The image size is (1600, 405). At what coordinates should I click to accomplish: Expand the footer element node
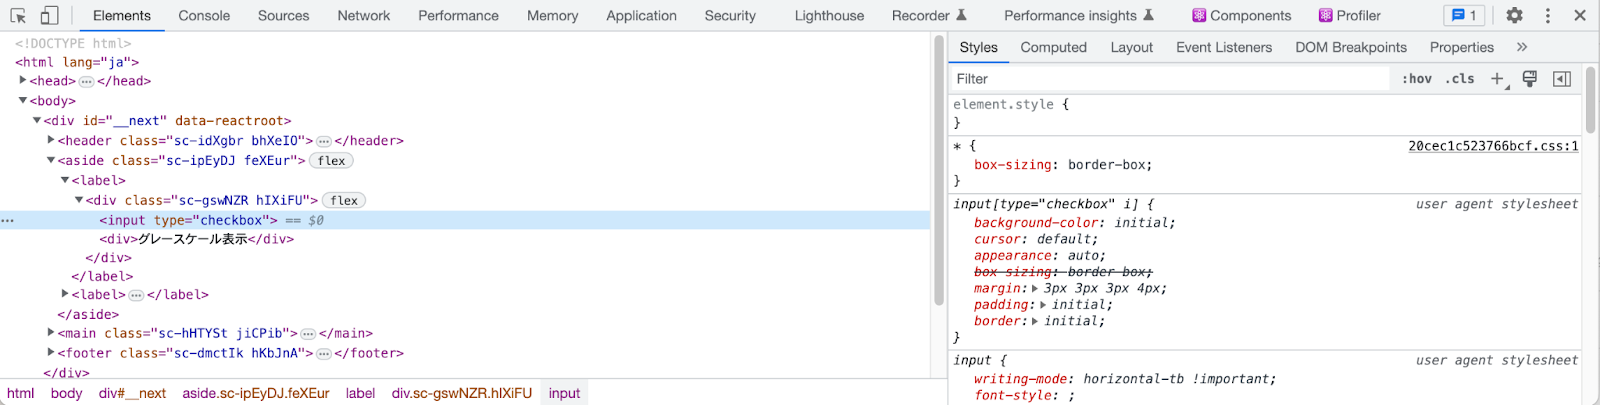click(51, 353)
